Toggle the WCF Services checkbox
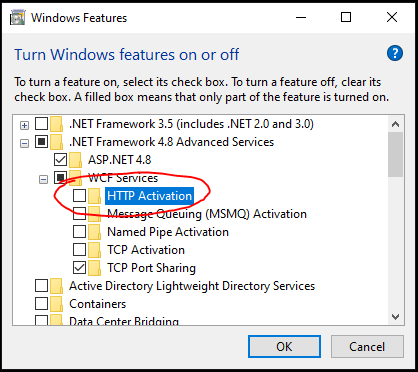 tap(60, 178)
